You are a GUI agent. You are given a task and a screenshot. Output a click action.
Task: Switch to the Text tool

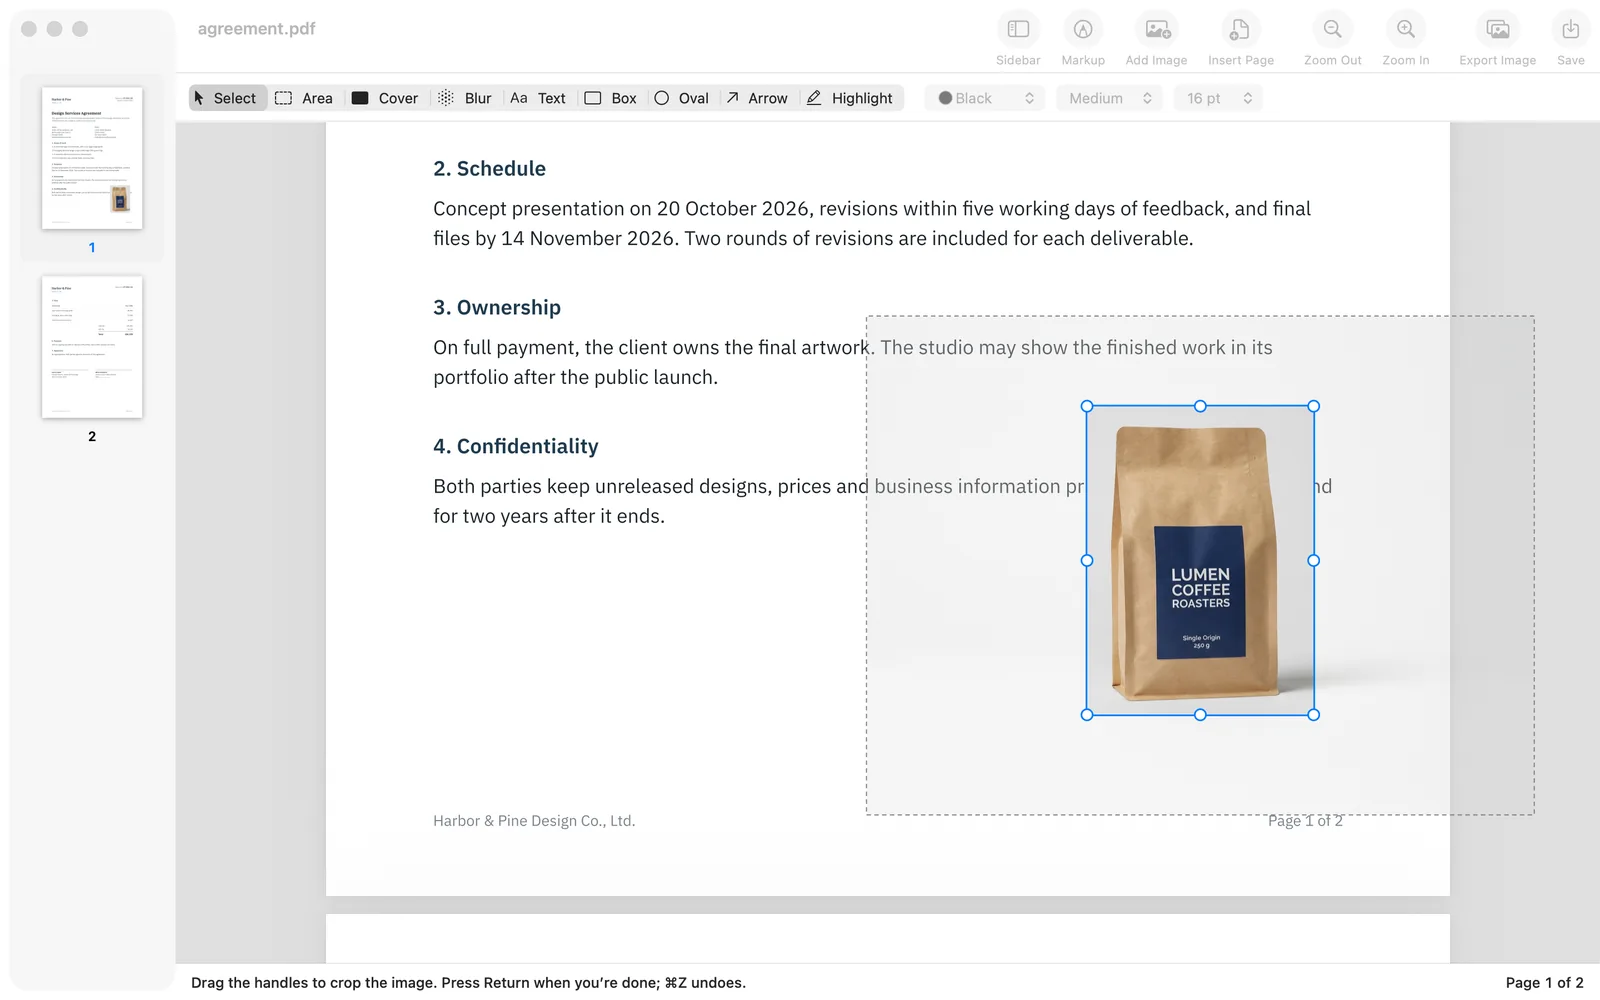538,98
